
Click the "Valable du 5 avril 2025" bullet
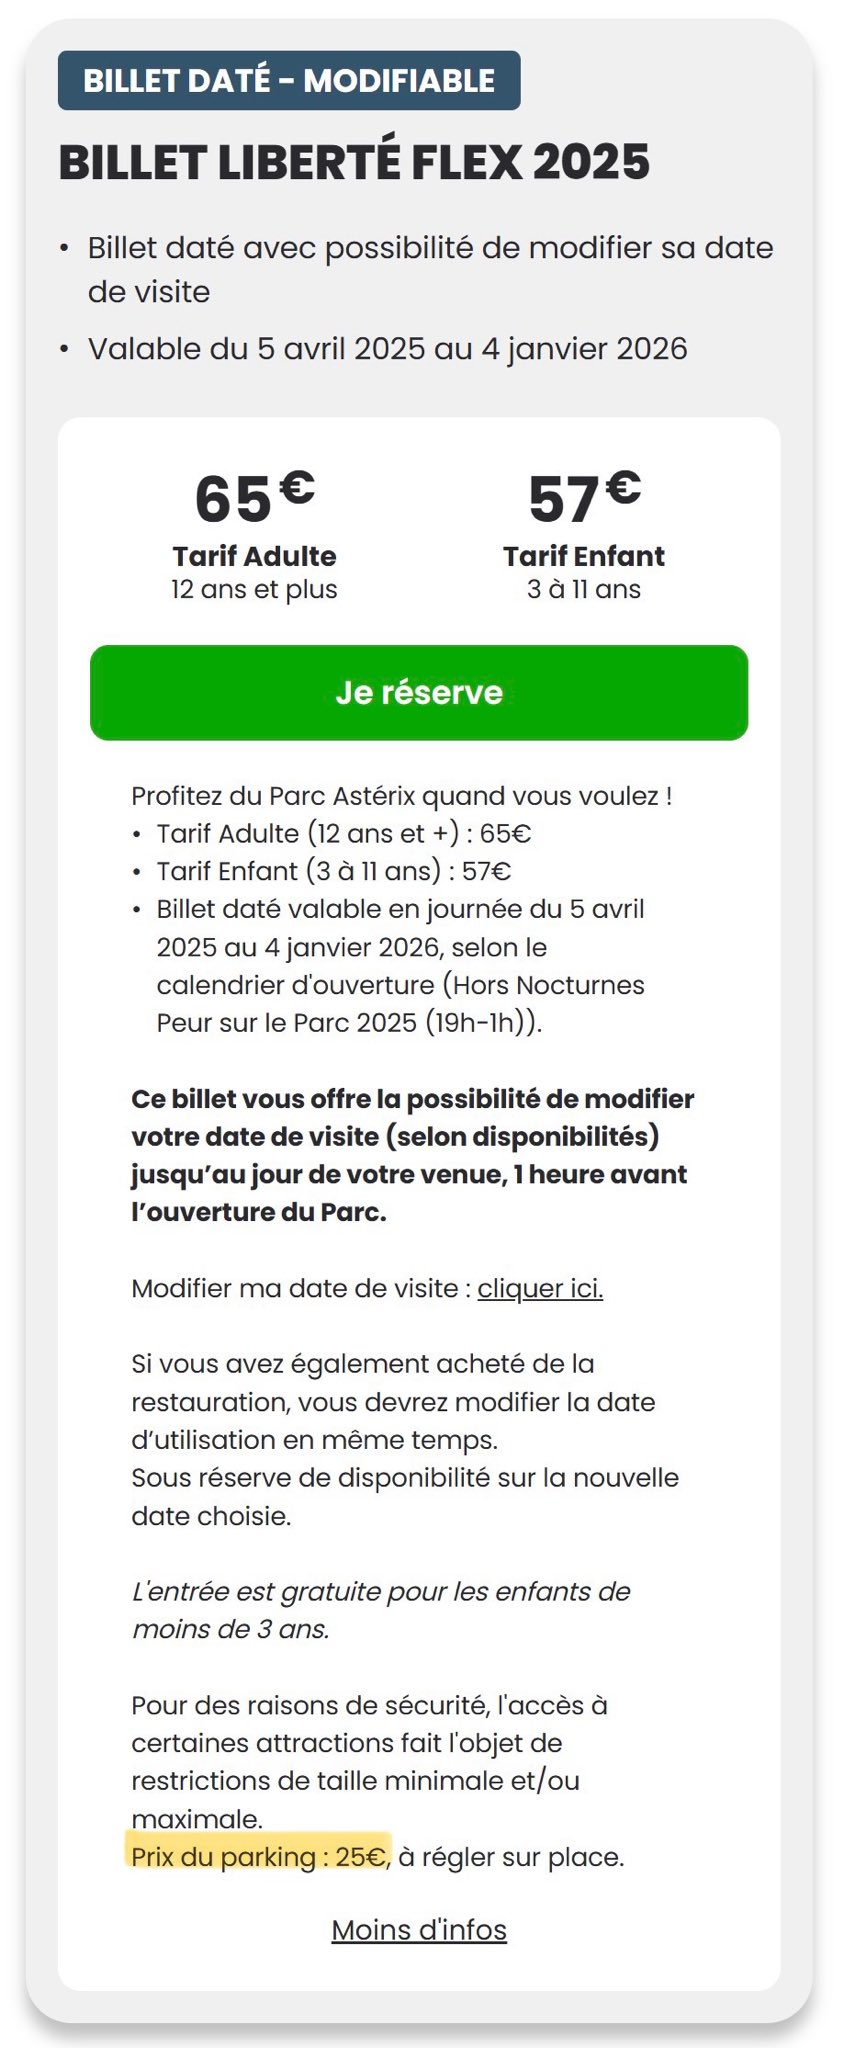point(387,349)
